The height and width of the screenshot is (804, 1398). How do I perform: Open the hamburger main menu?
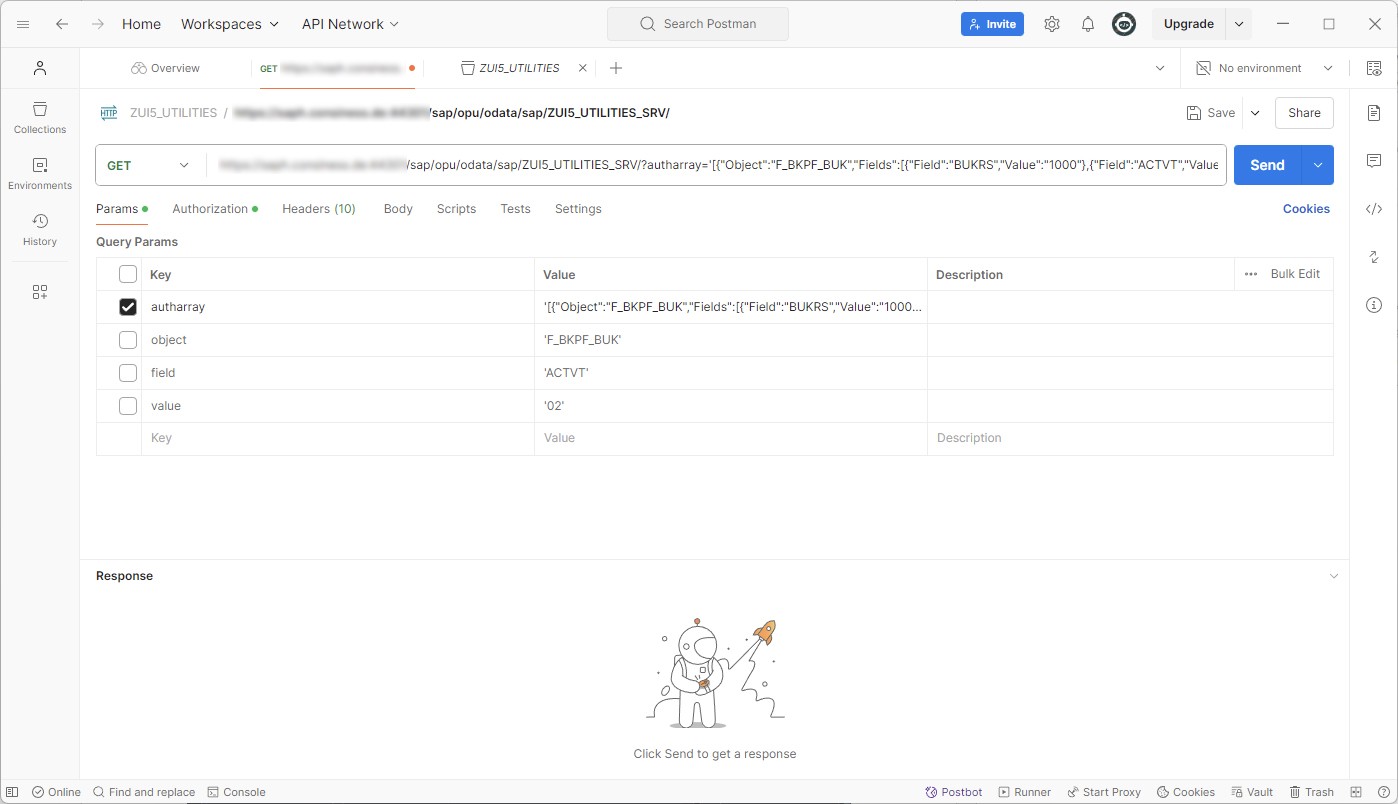(x=23, y=24)
